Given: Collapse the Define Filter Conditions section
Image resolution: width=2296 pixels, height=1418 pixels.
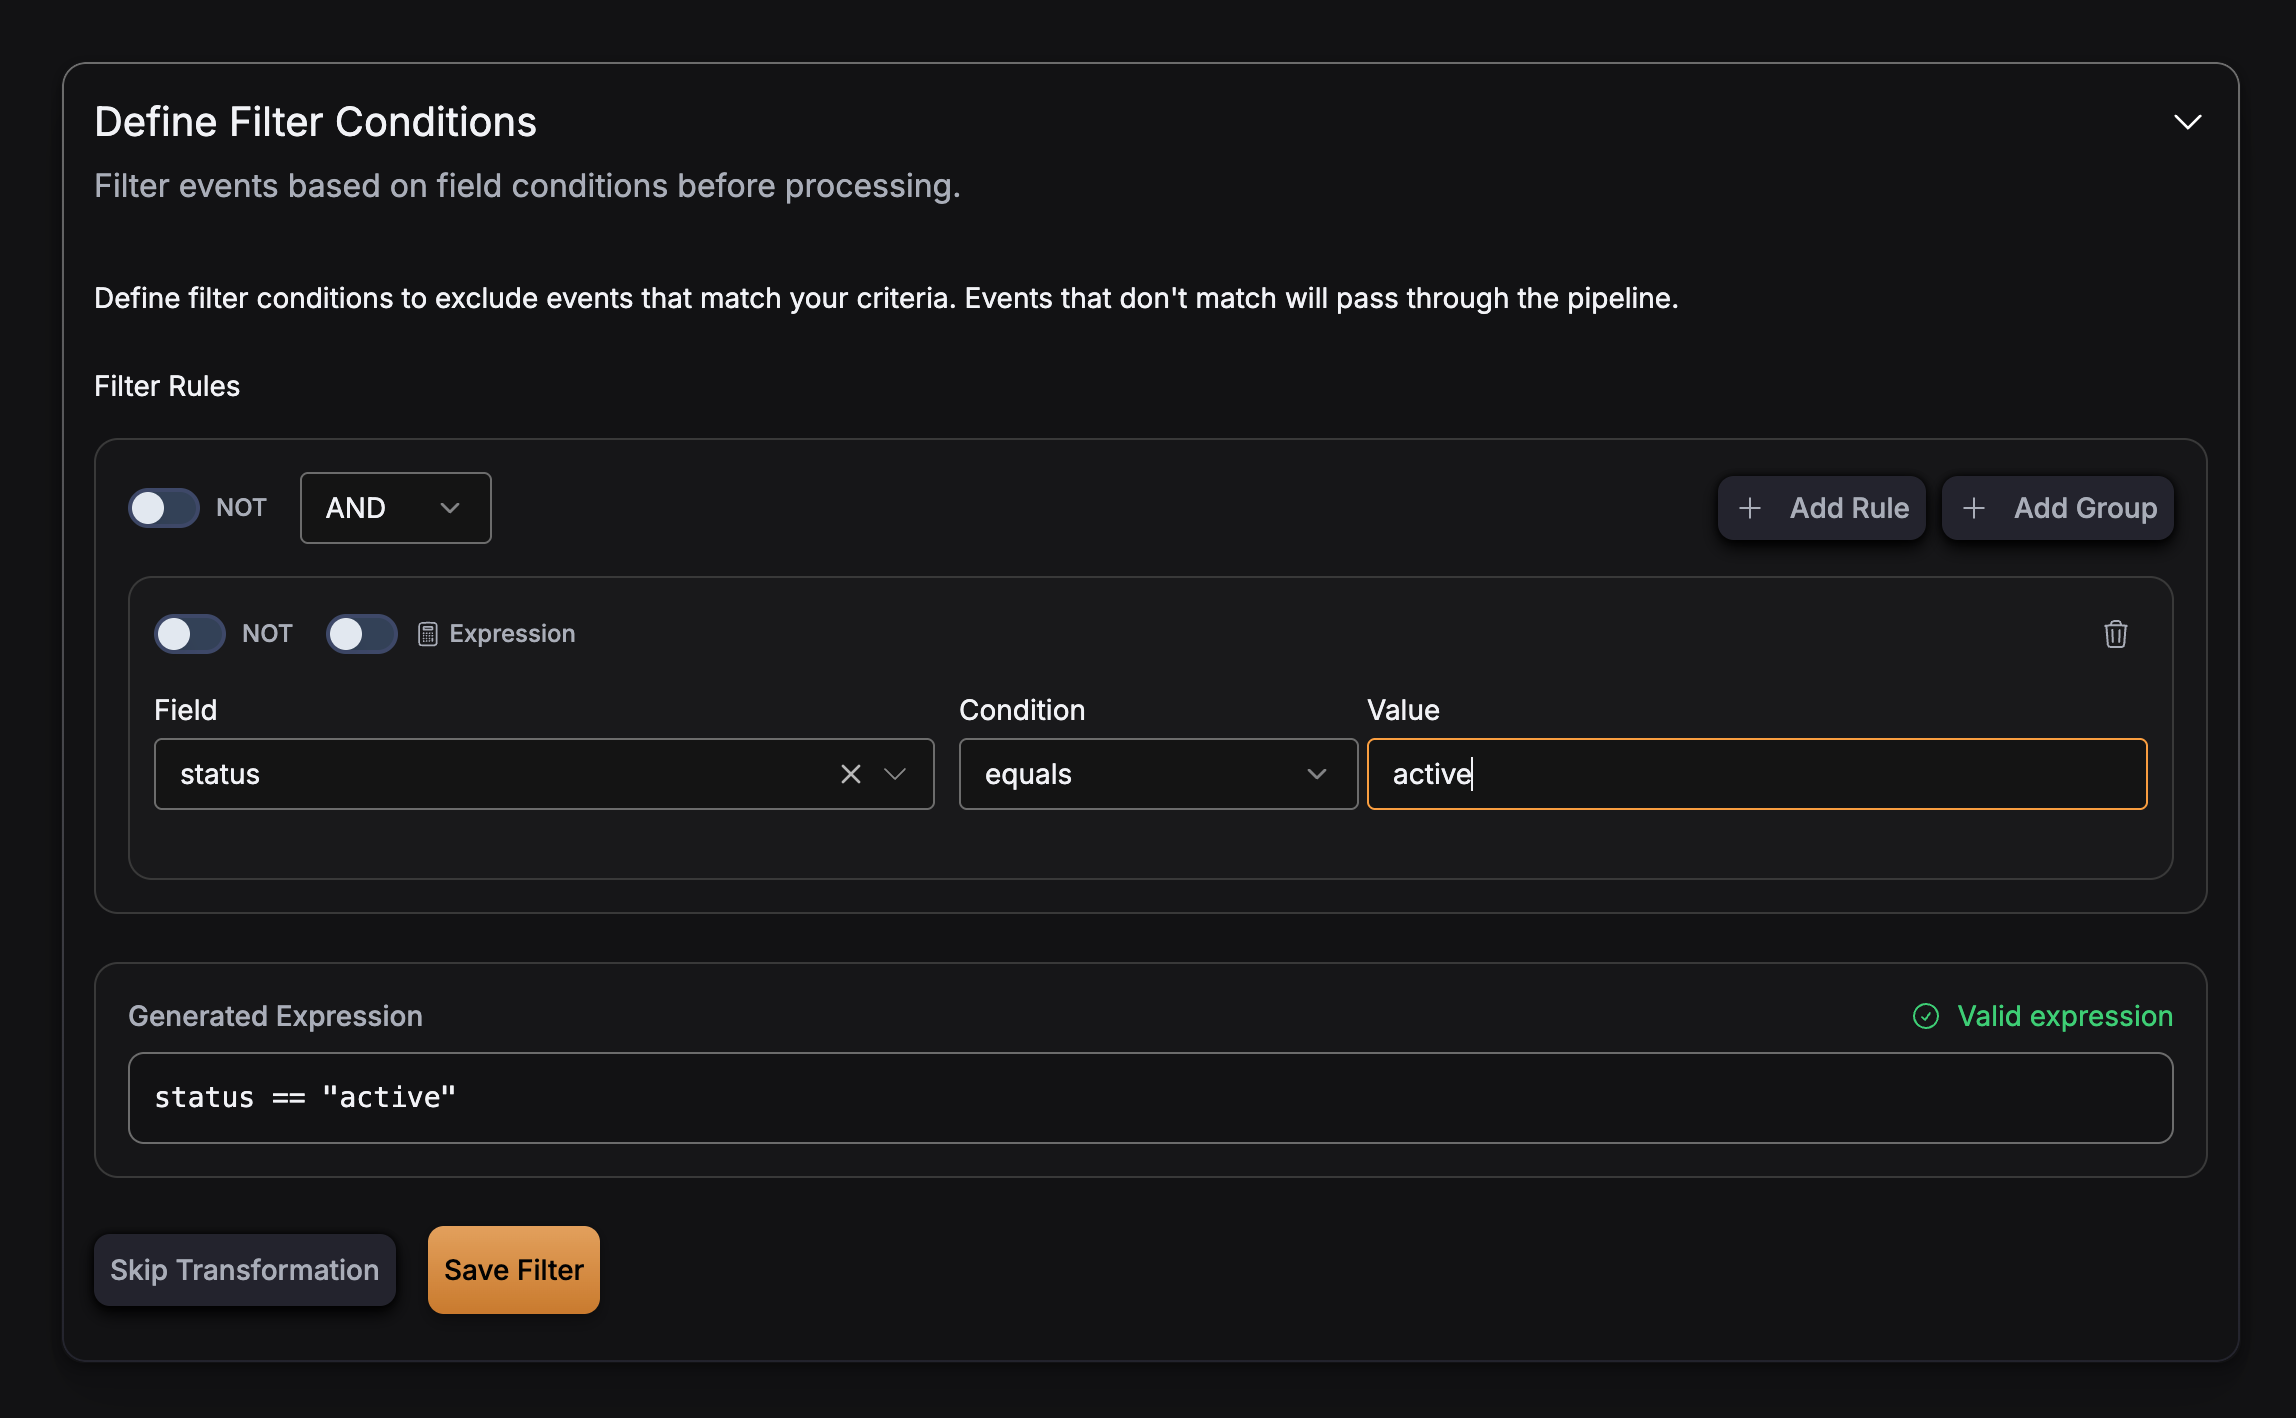Looking at the screenshot, I should tap(2187, 122).
